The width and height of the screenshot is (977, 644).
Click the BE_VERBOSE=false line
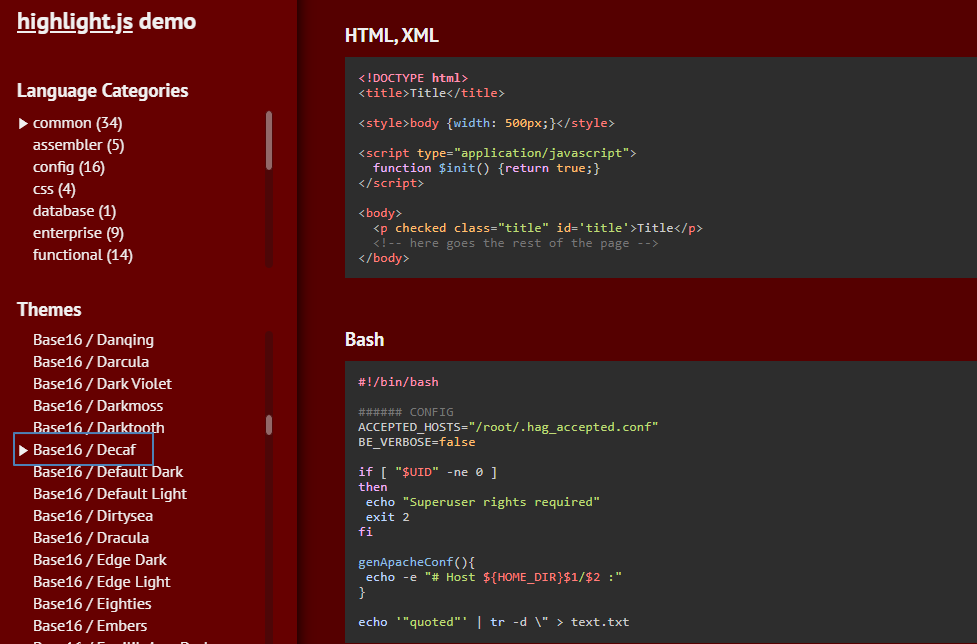(x=417, y=442)
